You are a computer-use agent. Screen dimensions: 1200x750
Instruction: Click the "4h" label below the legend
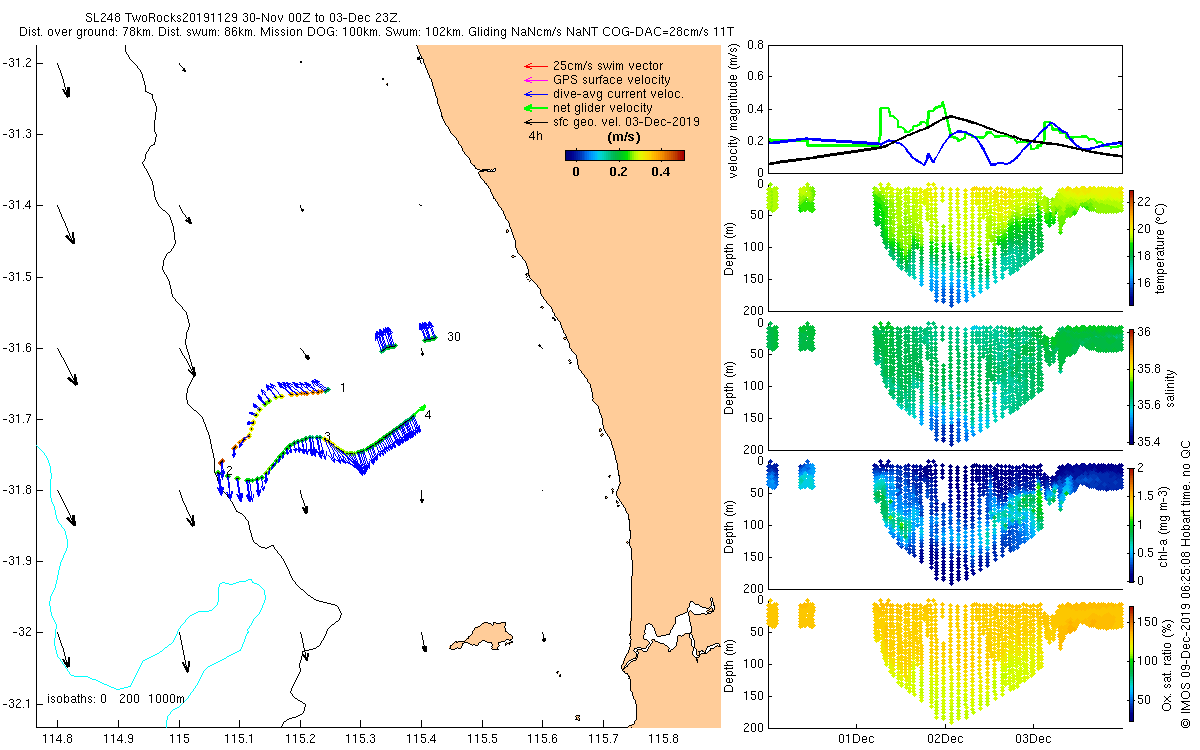pos(536,135)
